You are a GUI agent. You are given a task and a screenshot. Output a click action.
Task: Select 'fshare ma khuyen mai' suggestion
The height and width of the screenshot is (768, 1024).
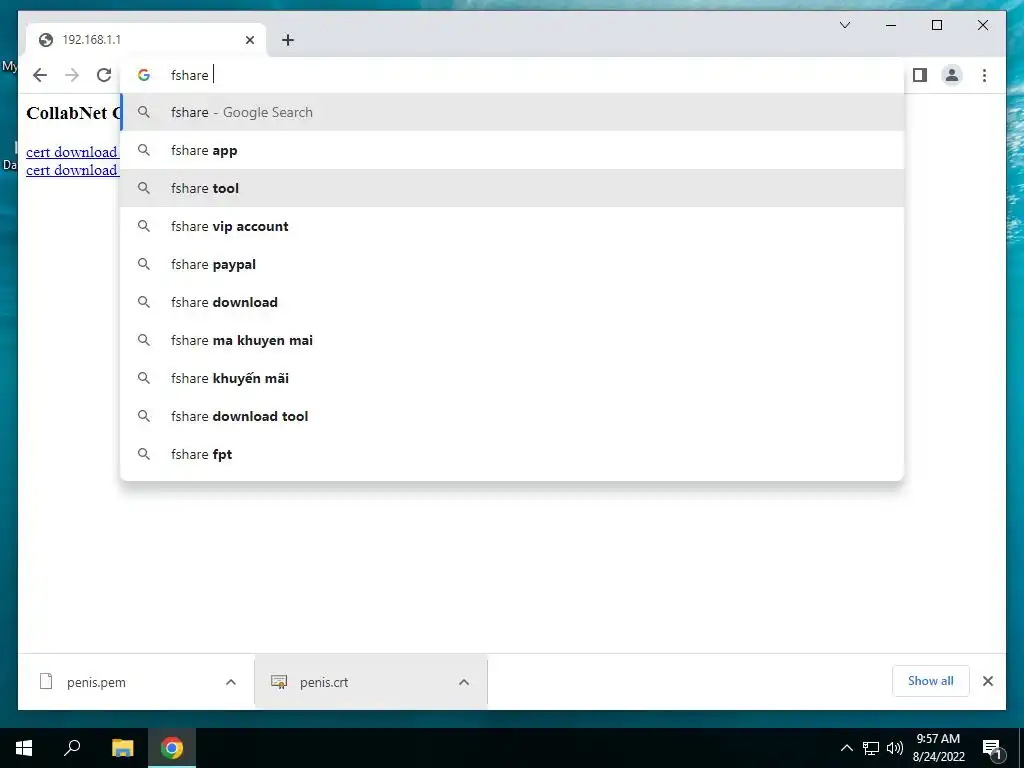(512, 340)
